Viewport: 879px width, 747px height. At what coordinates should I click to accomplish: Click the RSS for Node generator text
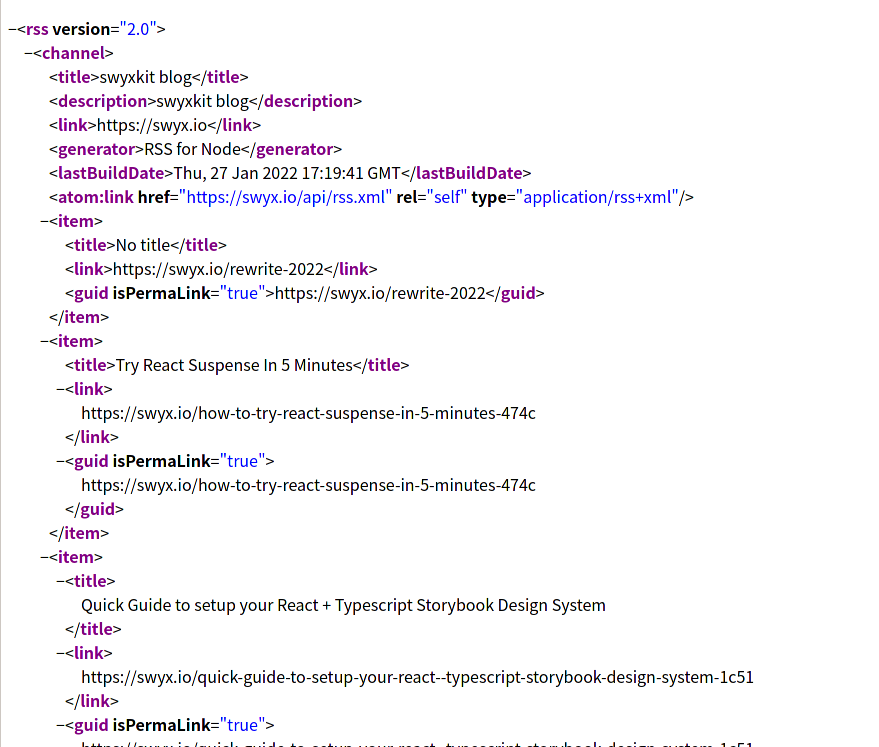click(x=193, y=148)
